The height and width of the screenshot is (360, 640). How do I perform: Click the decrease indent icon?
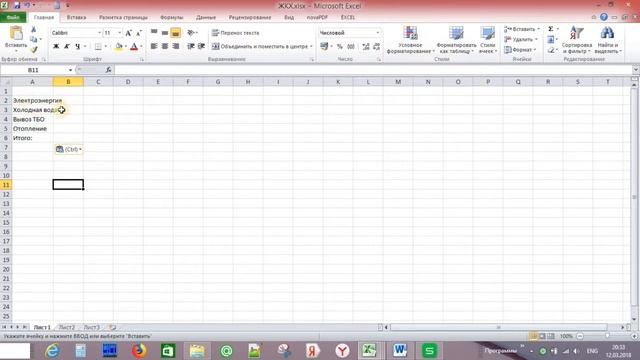tap(191, 47)
